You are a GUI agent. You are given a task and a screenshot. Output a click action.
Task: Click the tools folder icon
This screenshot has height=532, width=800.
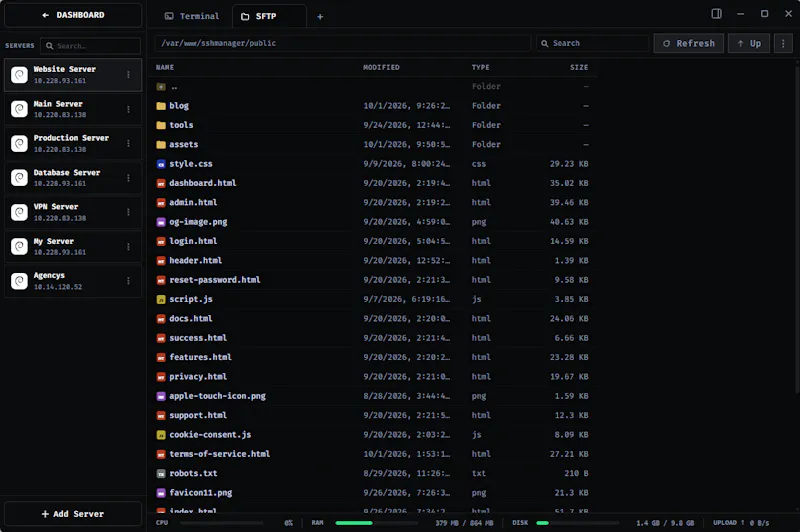pos(161,125)
